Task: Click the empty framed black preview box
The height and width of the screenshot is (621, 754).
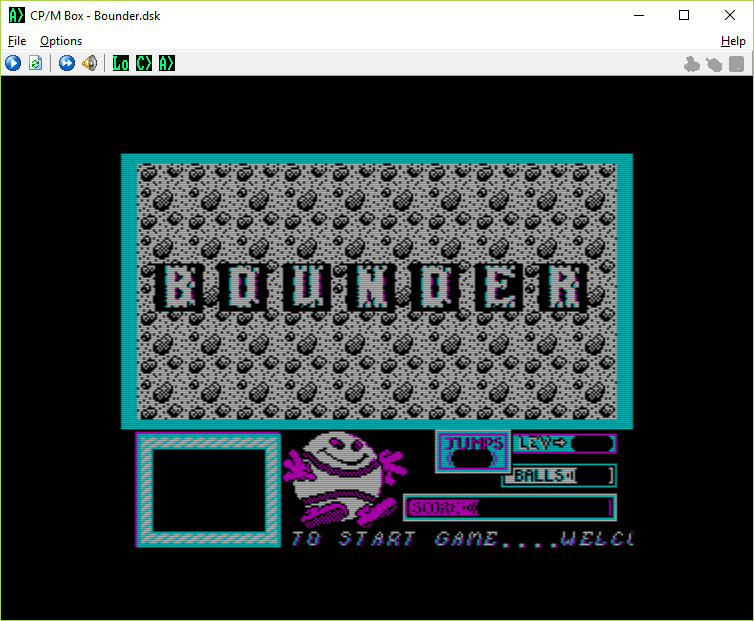Action: click(x=208, y=490)
